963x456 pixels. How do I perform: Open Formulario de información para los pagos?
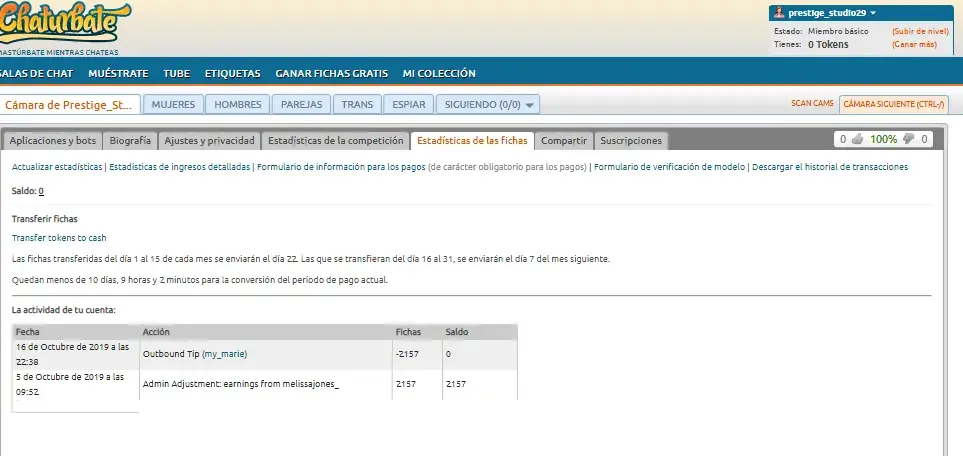pos(341,167)
